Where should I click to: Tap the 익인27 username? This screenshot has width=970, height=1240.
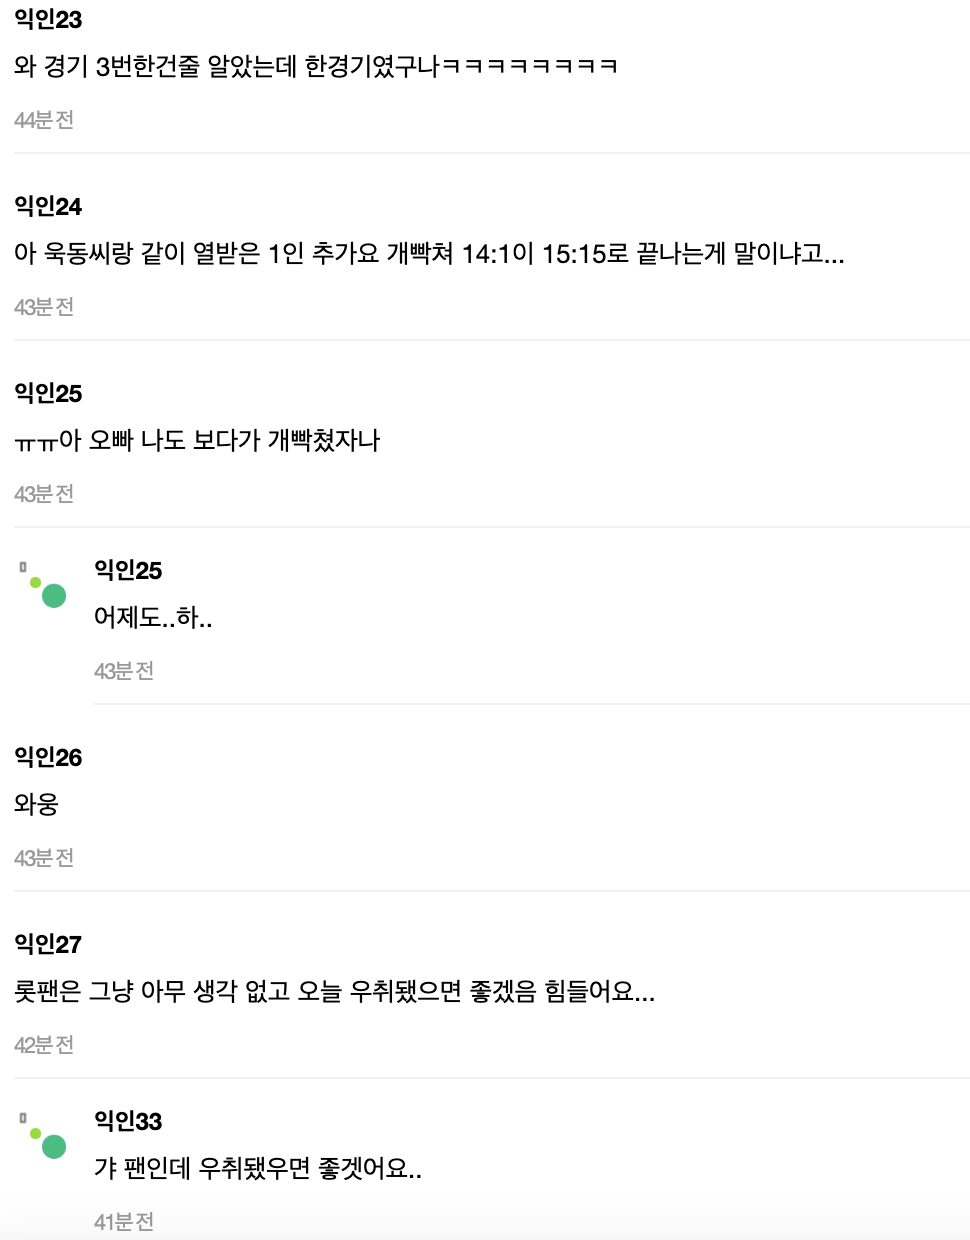(48, 944)
